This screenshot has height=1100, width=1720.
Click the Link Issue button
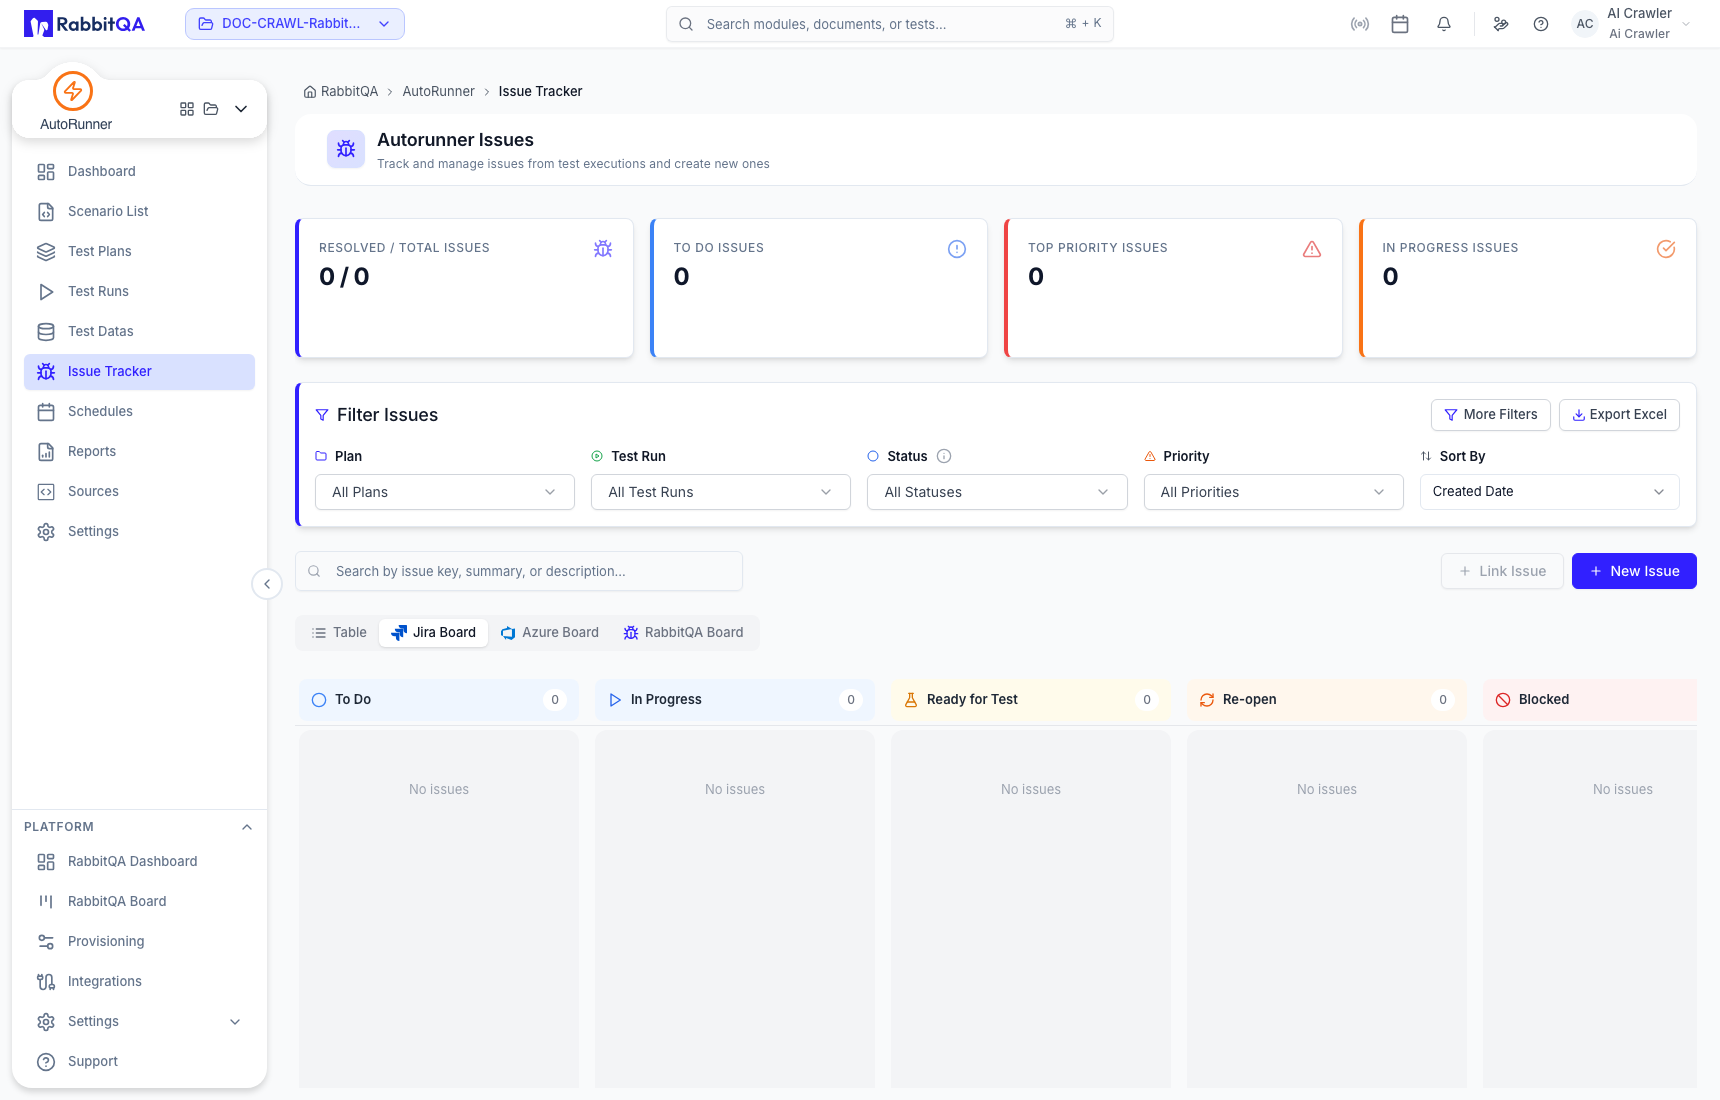tap(1502, 571)
